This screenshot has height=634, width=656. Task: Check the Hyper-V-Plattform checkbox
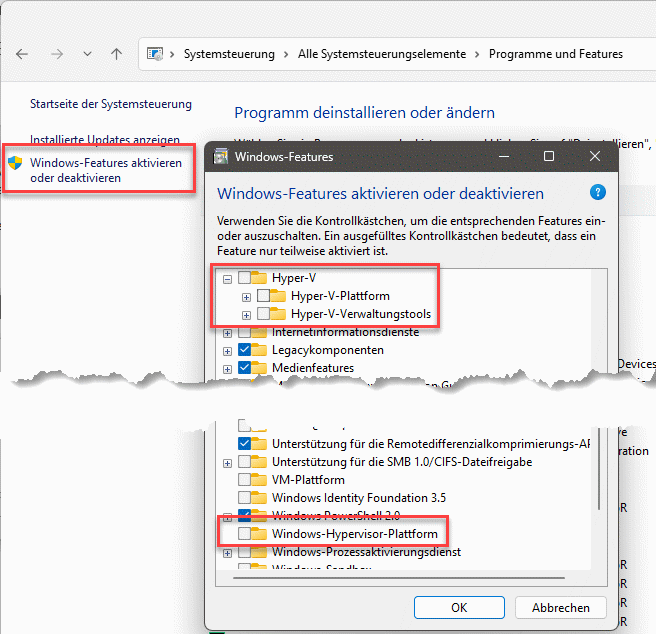tap(263, 295)
